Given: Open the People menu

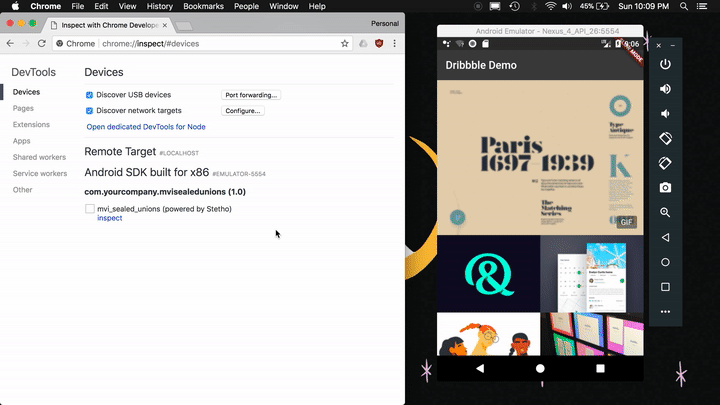Looking at the screenshot, I should pyautogui.click(x=246, y=6).
